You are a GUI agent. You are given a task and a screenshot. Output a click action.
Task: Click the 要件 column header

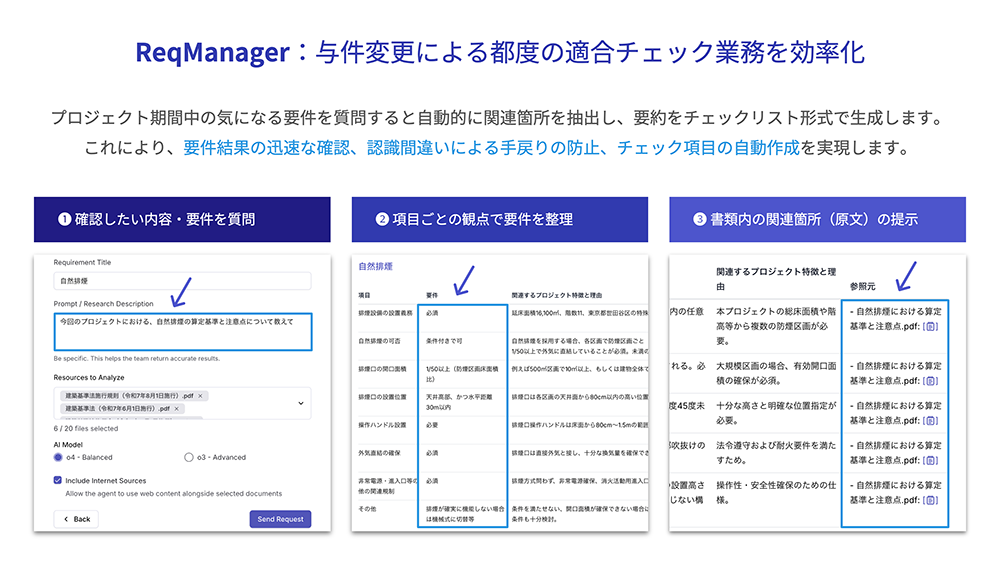(x=434, y=295)
